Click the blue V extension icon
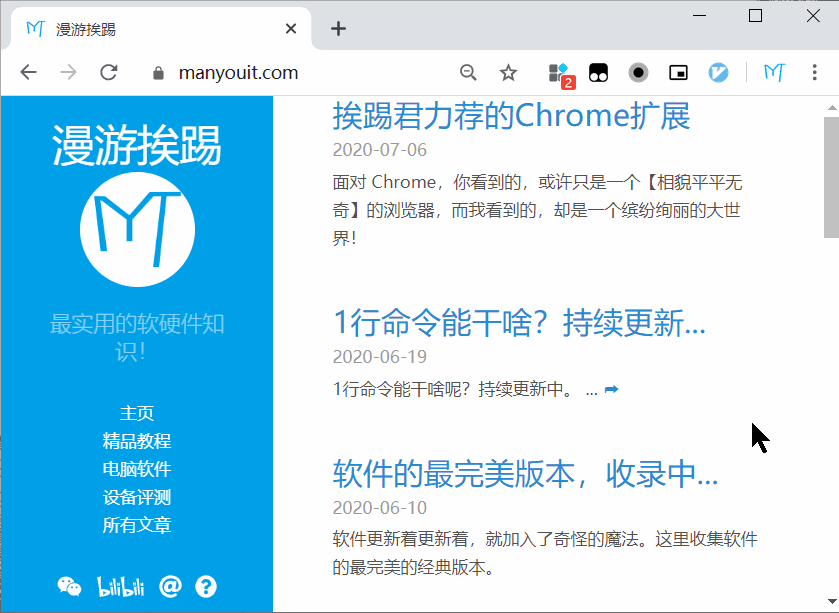This screenshot has width=839, height=613. 719,72
